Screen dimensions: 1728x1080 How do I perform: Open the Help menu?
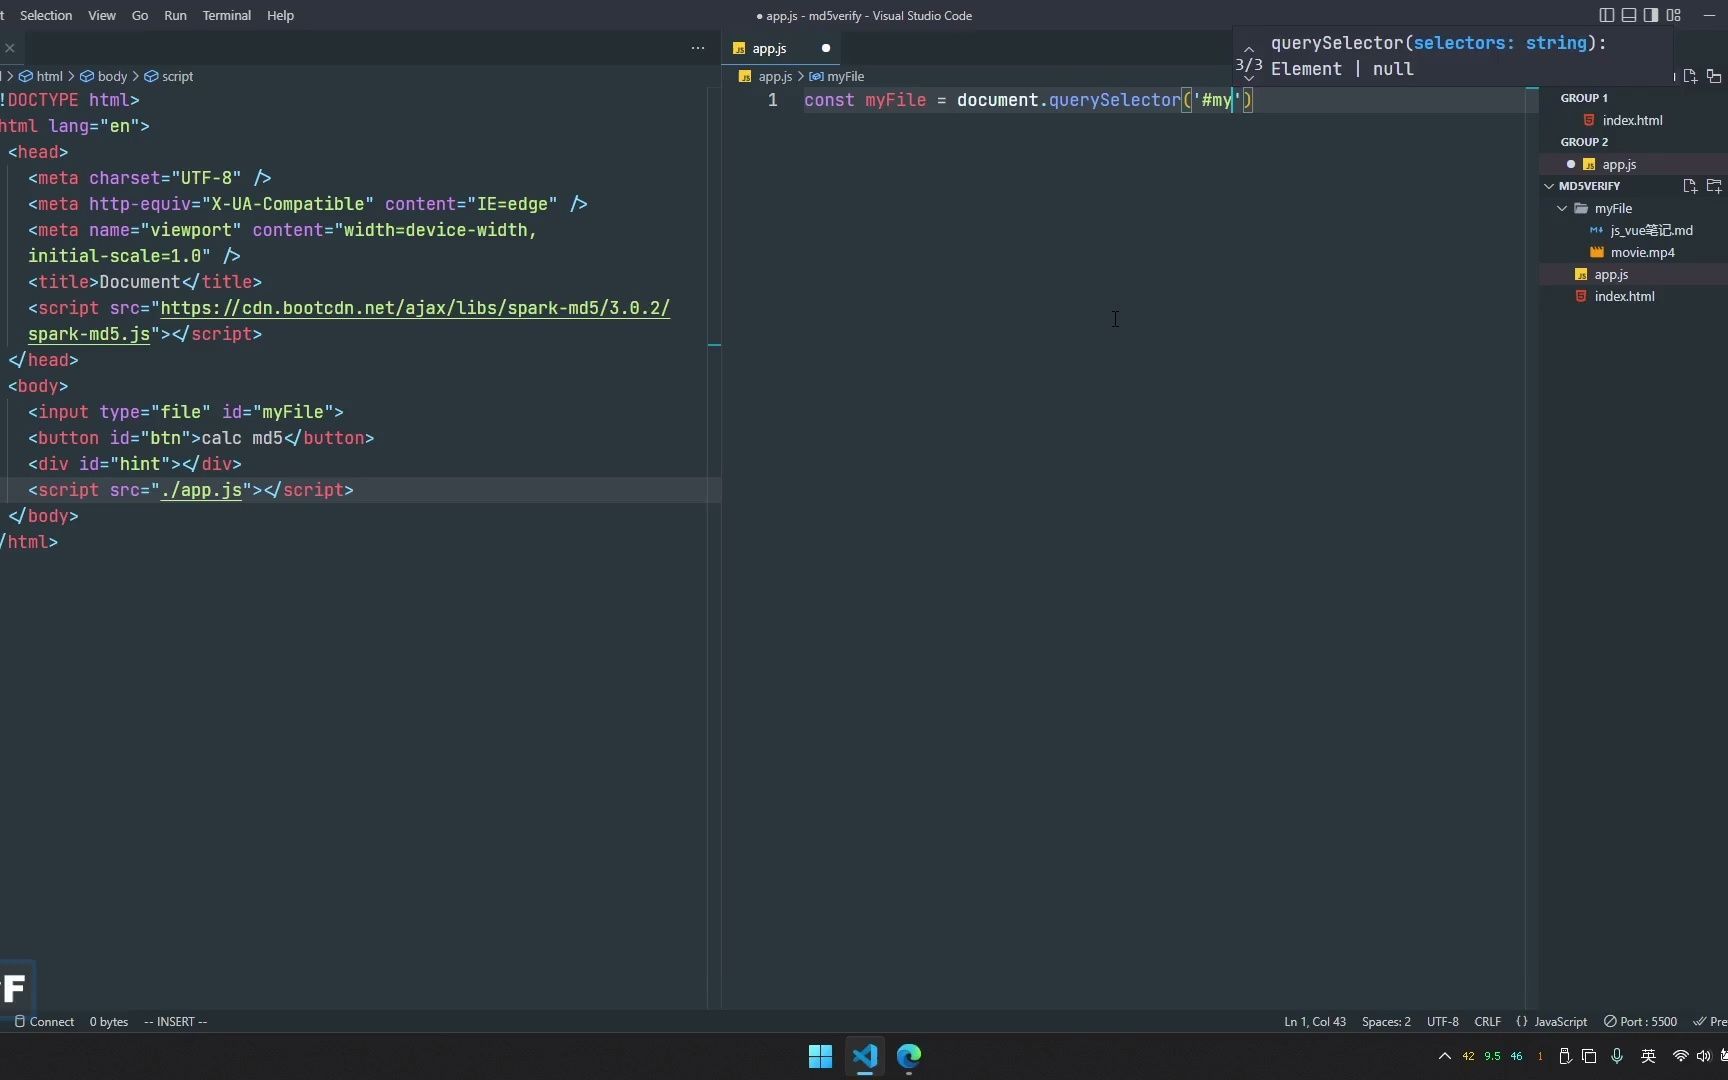(280, 15)
